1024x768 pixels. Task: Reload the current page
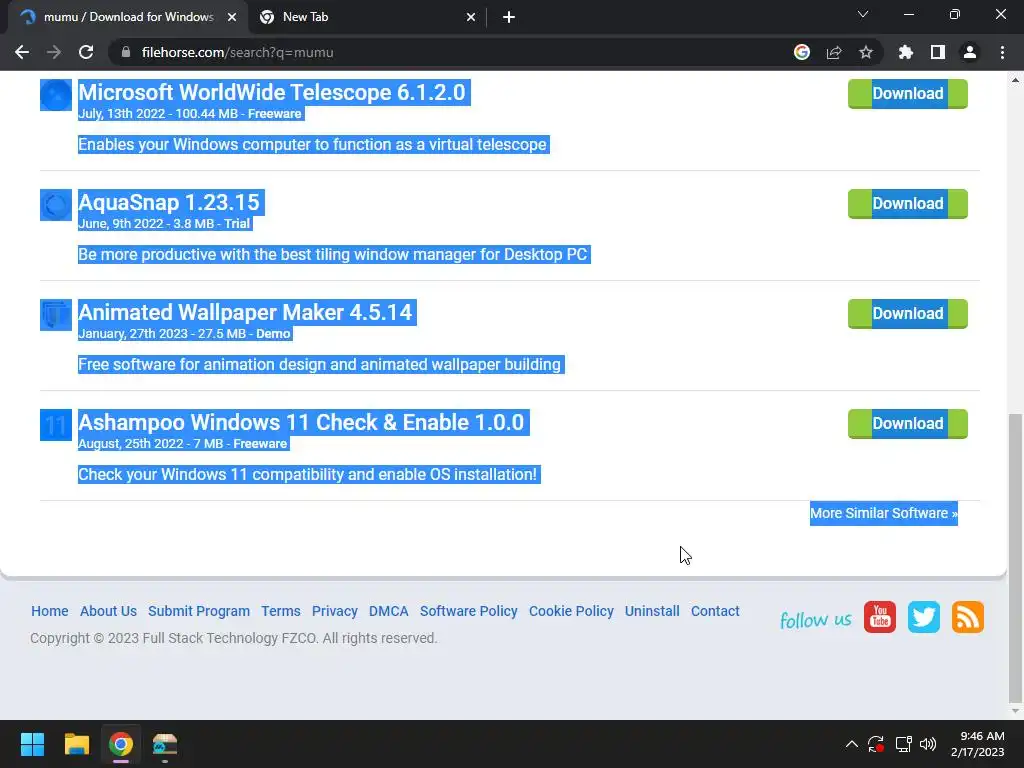pyautogui.click(x=86, y=52)
